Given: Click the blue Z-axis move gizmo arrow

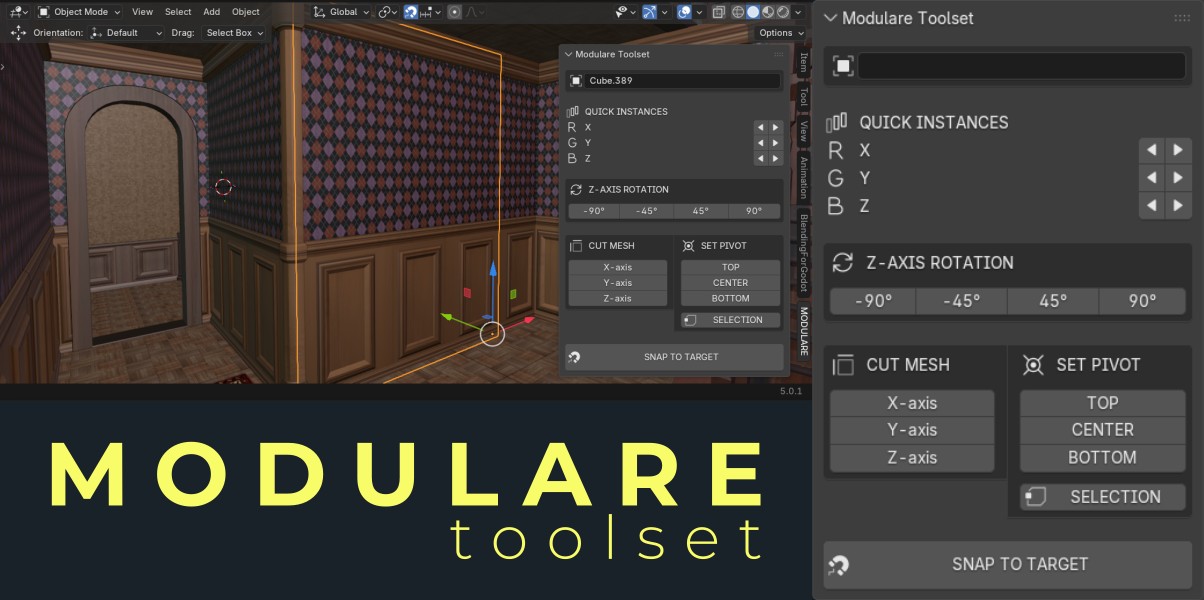Looking at the screenshot, I should [492, 274].
